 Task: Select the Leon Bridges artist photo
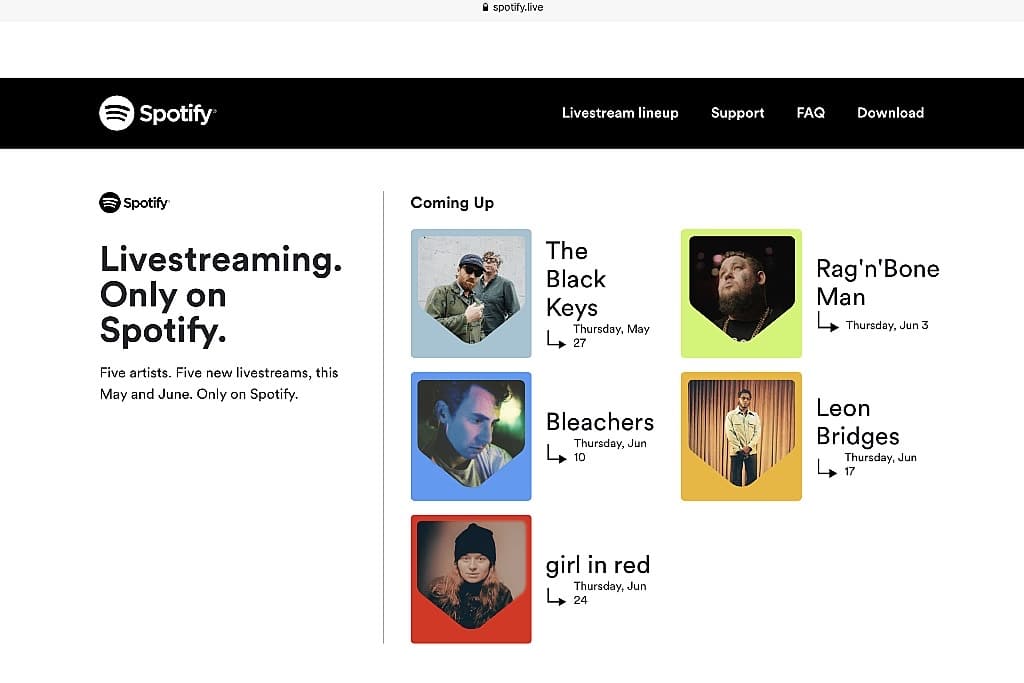pos(741,436)
